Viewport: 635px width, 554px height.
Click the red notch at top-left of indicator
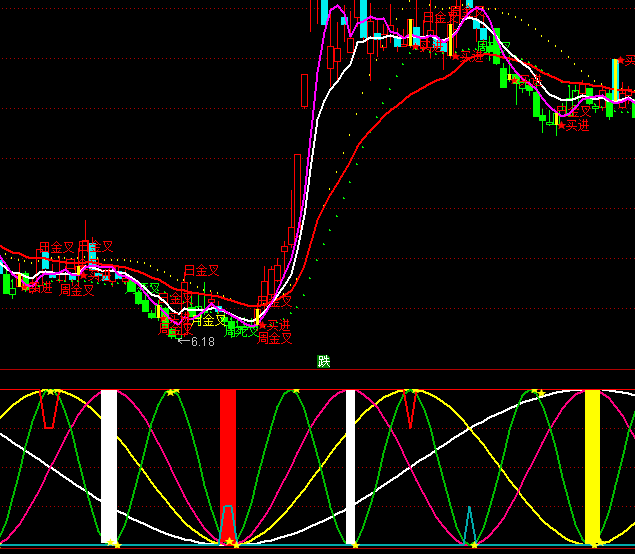(48, 410)
